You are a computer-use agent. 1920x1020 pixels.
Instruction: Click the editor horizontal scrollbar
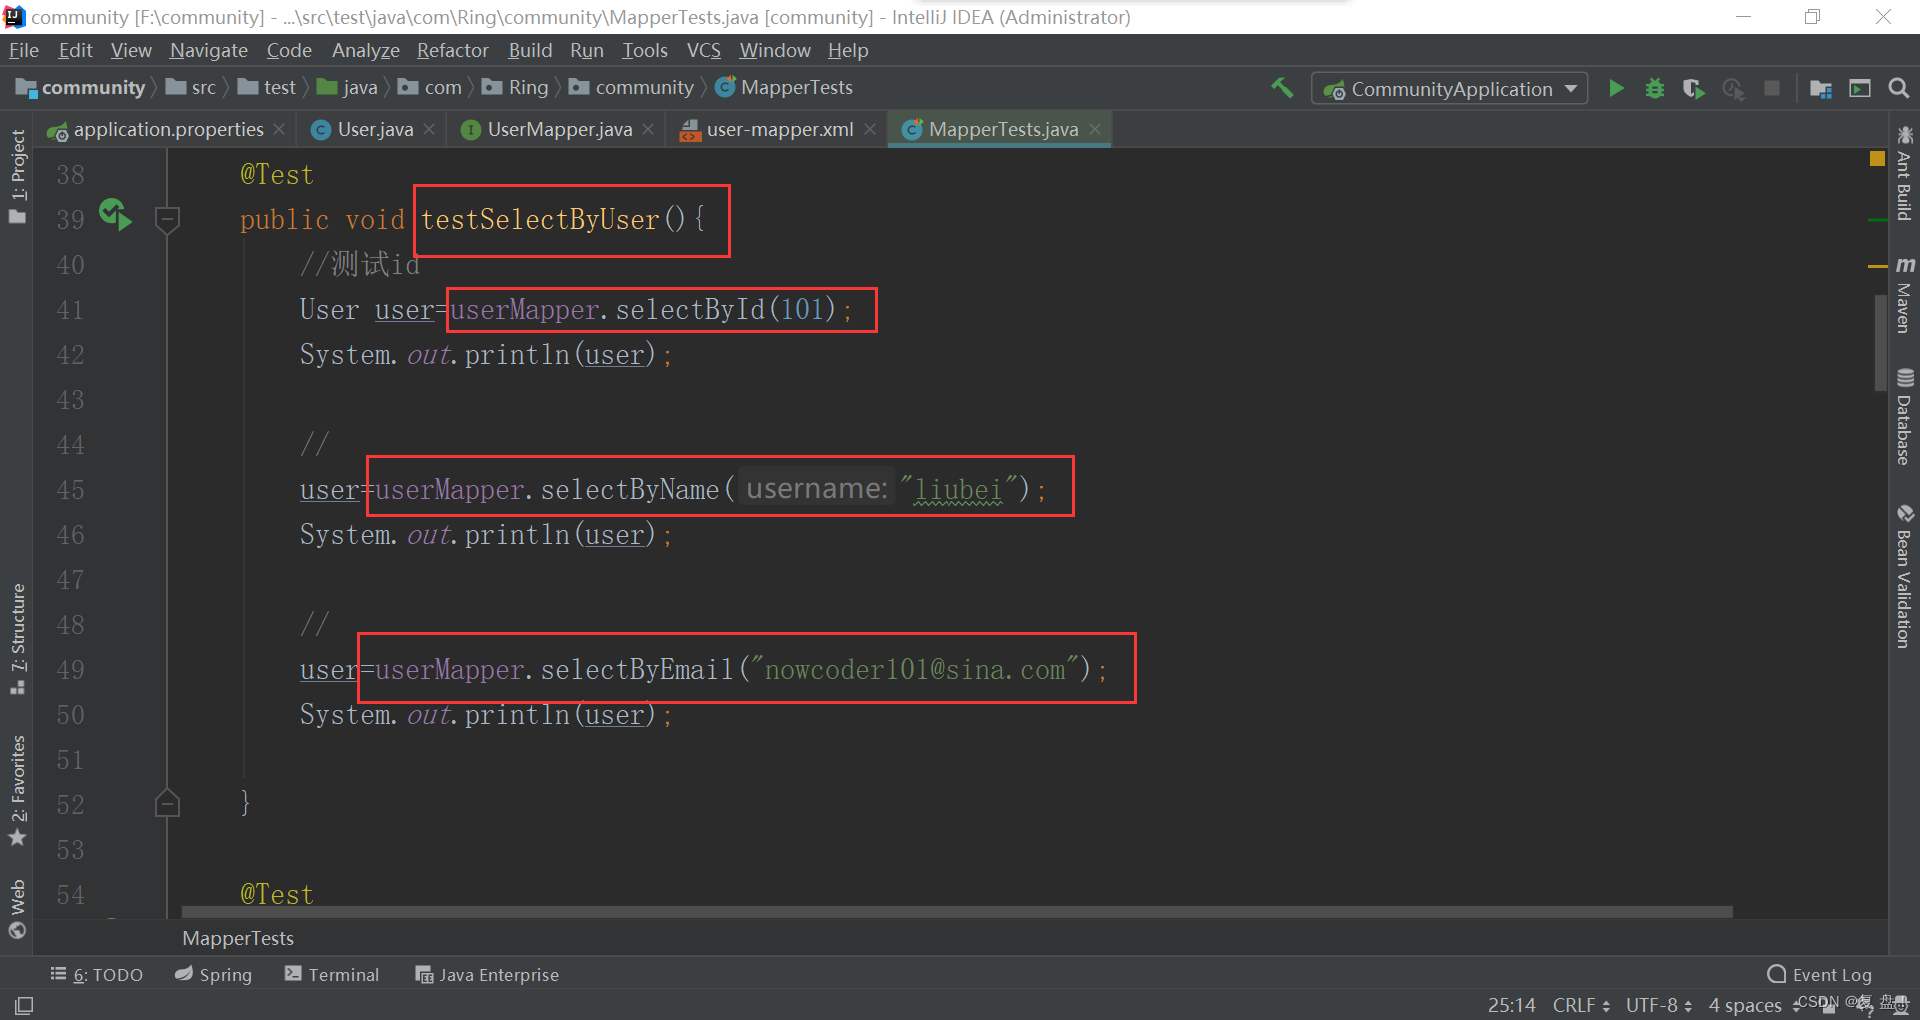point(957,911)
